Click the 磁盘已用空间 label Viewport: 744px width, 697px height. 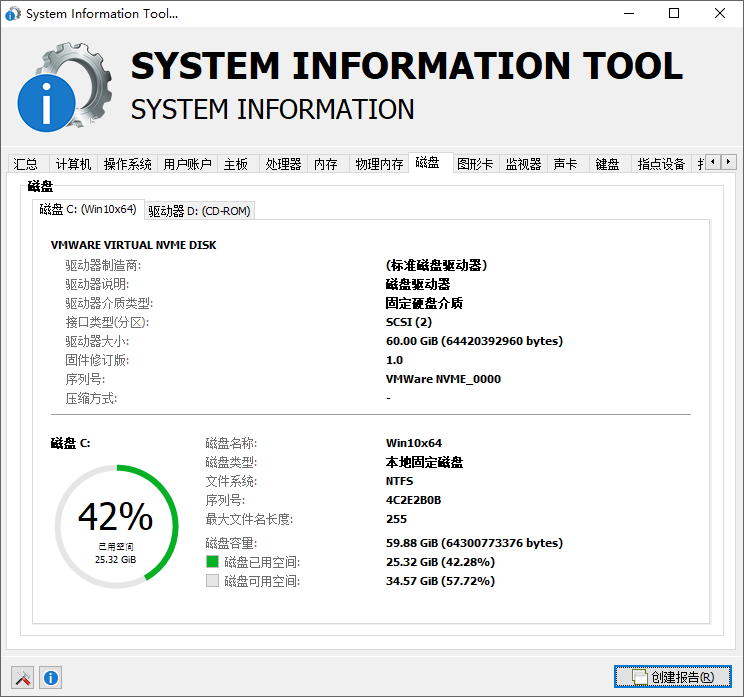coord(262,562)
